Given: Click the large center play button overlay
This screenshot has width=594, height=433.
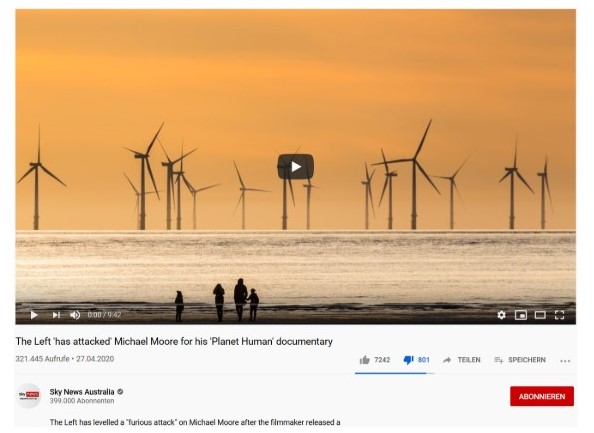Looking at the screenshot, I should [x=295, y=166].
